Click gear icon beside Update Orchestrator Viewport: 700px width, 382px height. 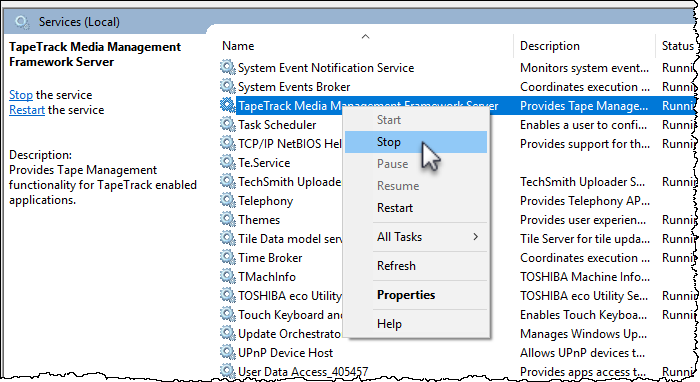228,333
